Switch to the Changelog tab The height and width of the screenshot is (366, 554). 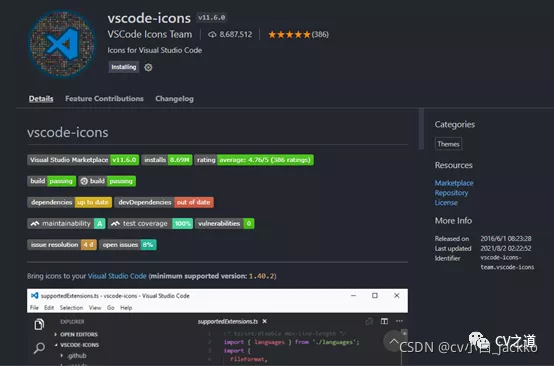coord(175,99)
